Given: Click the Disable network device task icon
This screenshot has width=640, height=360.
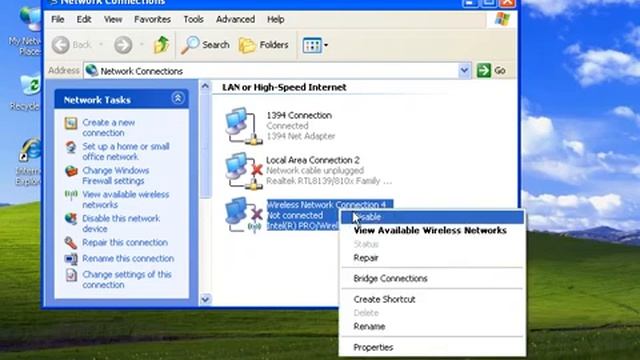Looking at the screenshot, I should tap(71, 219).
